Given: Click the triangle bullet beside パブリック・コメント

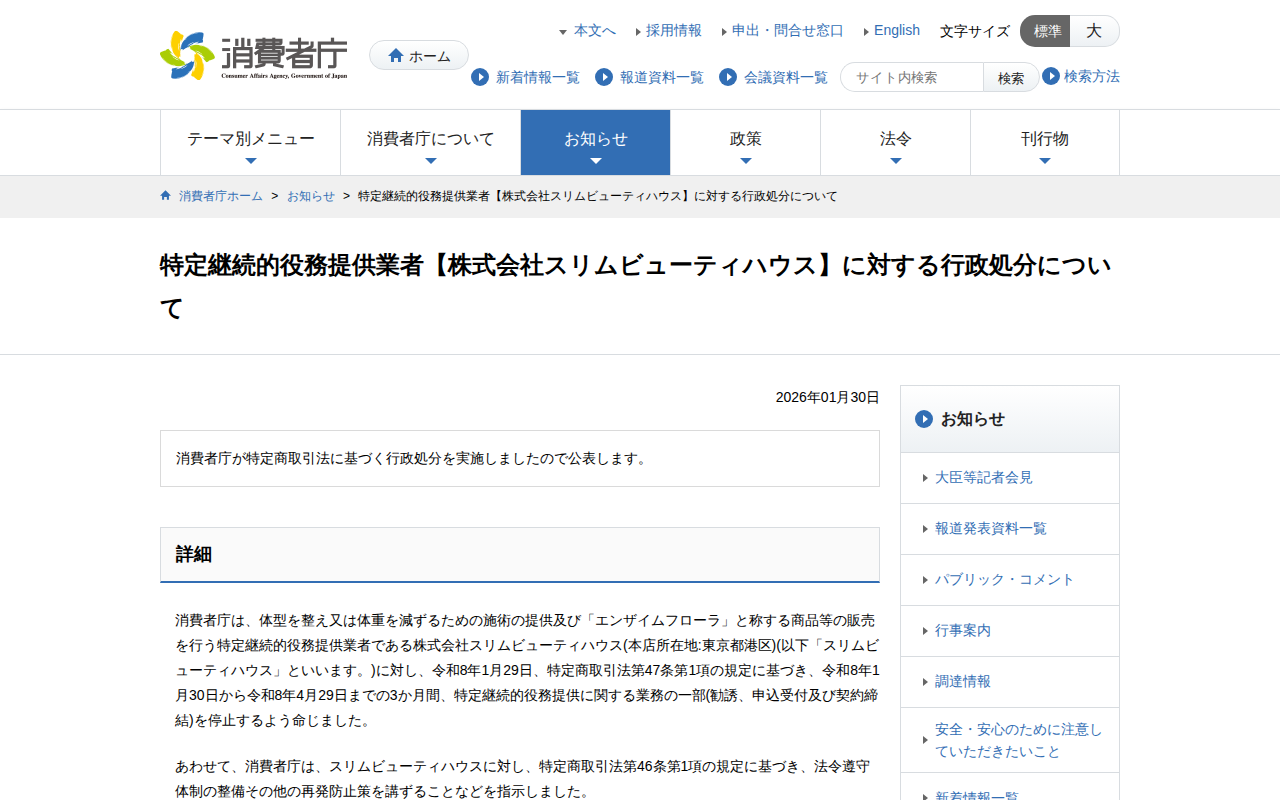Looking at the screenshot, I should pos(926,580).
